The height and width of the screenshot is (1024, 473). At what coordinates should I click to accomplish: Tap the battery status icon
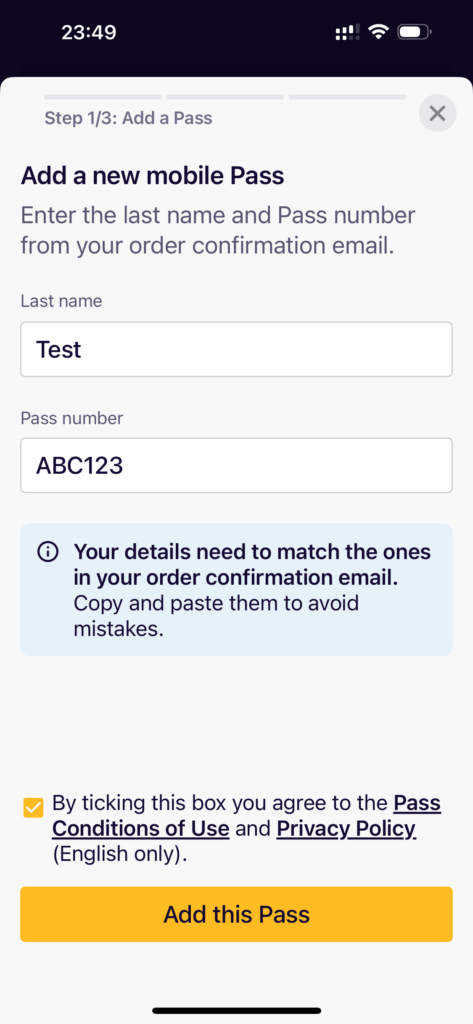414,32
